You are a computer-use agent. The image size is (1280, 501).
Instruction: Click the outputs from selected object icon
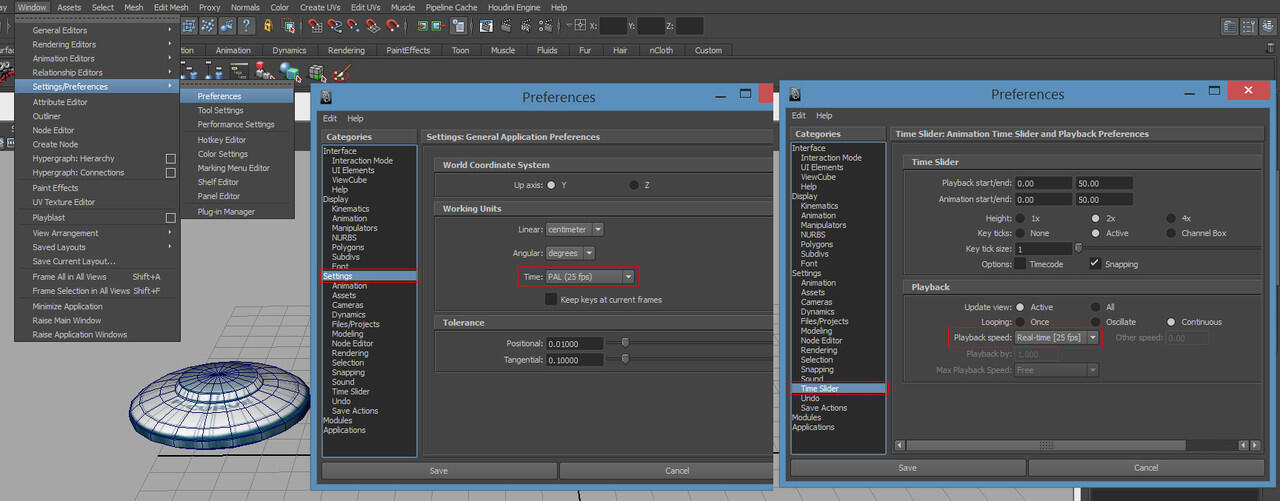tap(439, 26)
